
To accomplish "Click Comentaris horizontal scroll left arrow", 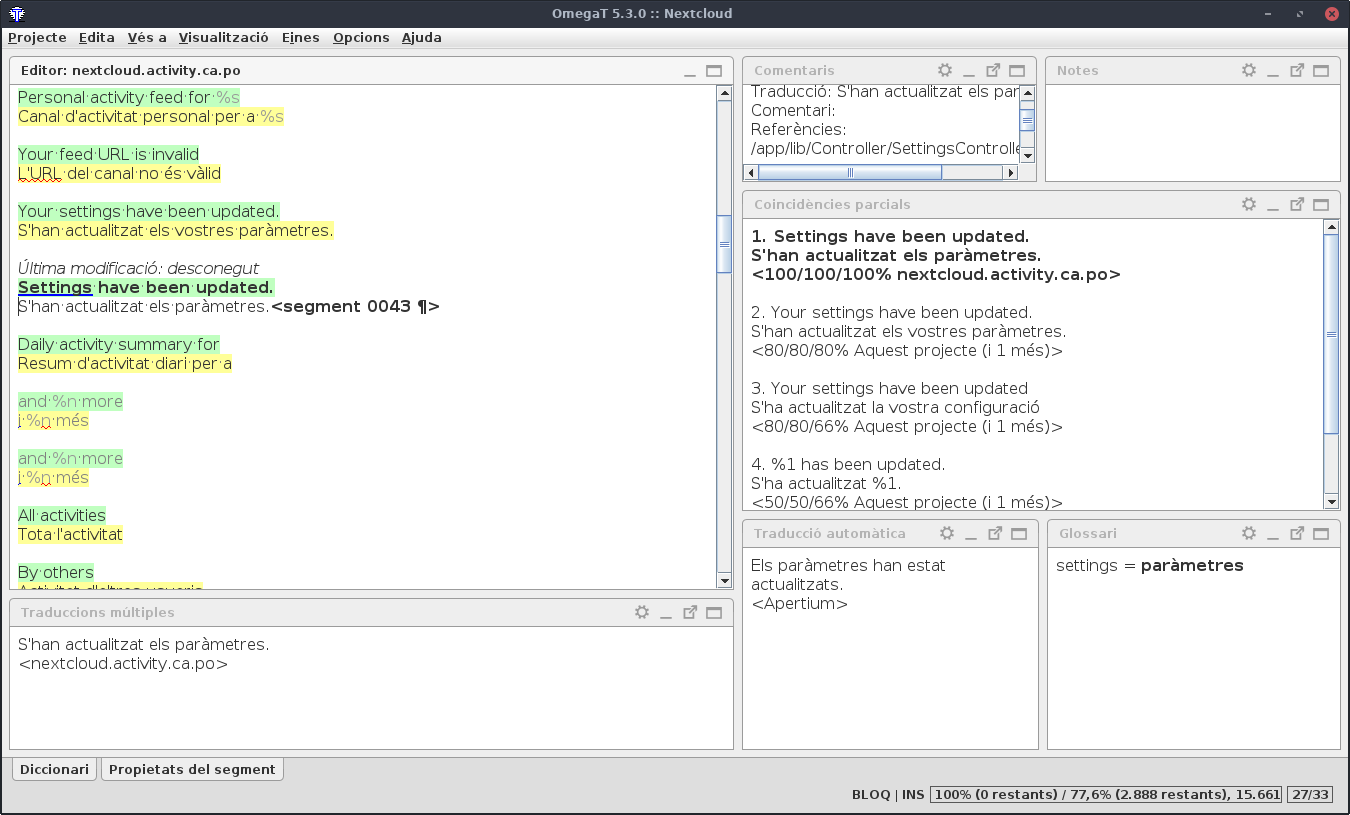I will pos(750,172).
